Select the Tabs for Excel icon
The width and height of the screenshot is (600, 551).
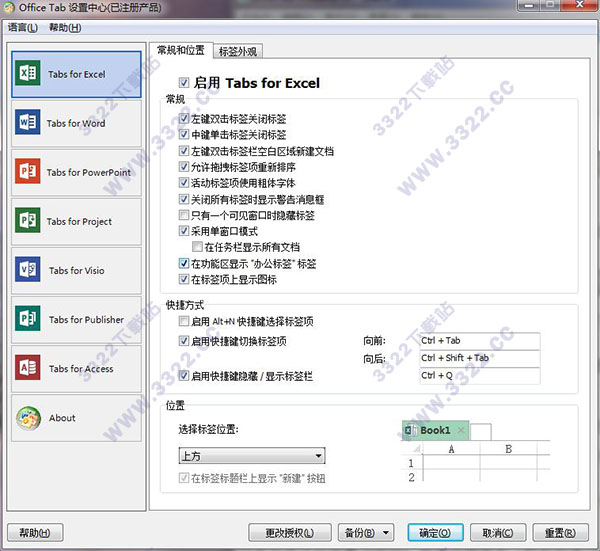pyautogui.click(x=28, y=73)
